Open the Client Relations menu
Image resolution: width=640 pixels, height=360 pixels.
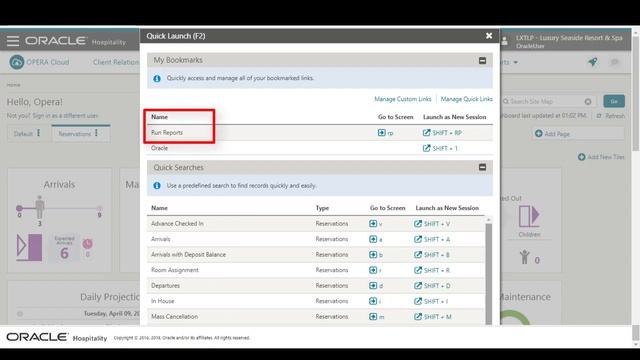click(x=116, y=62)
